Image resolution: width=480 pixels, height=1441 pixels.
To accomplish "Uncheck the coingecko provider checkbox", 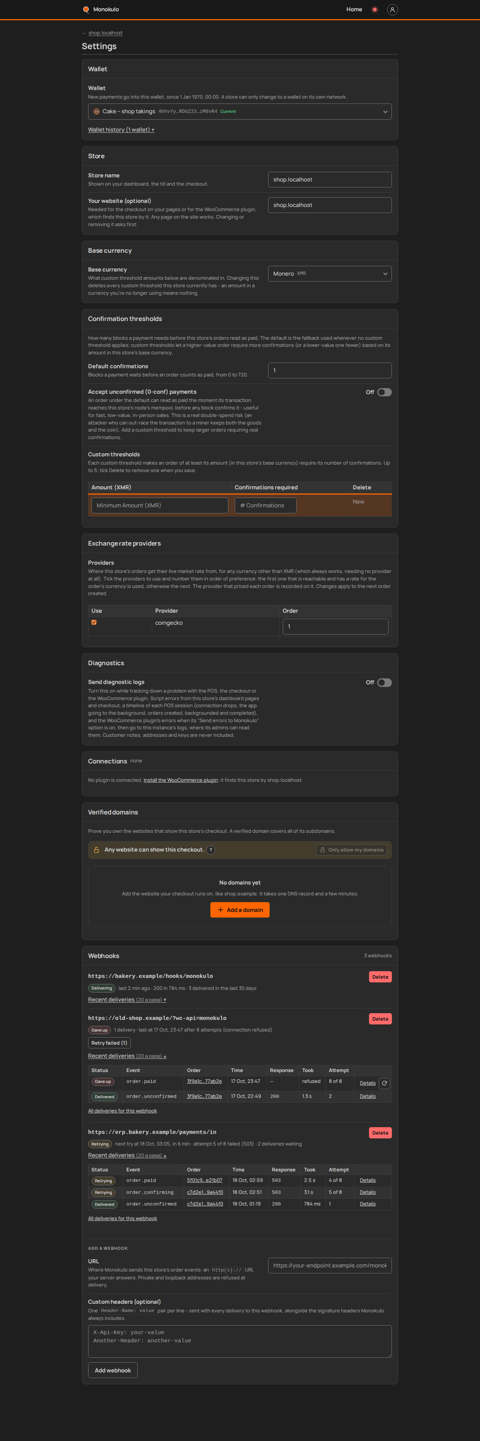I will (x=94, y=623).
